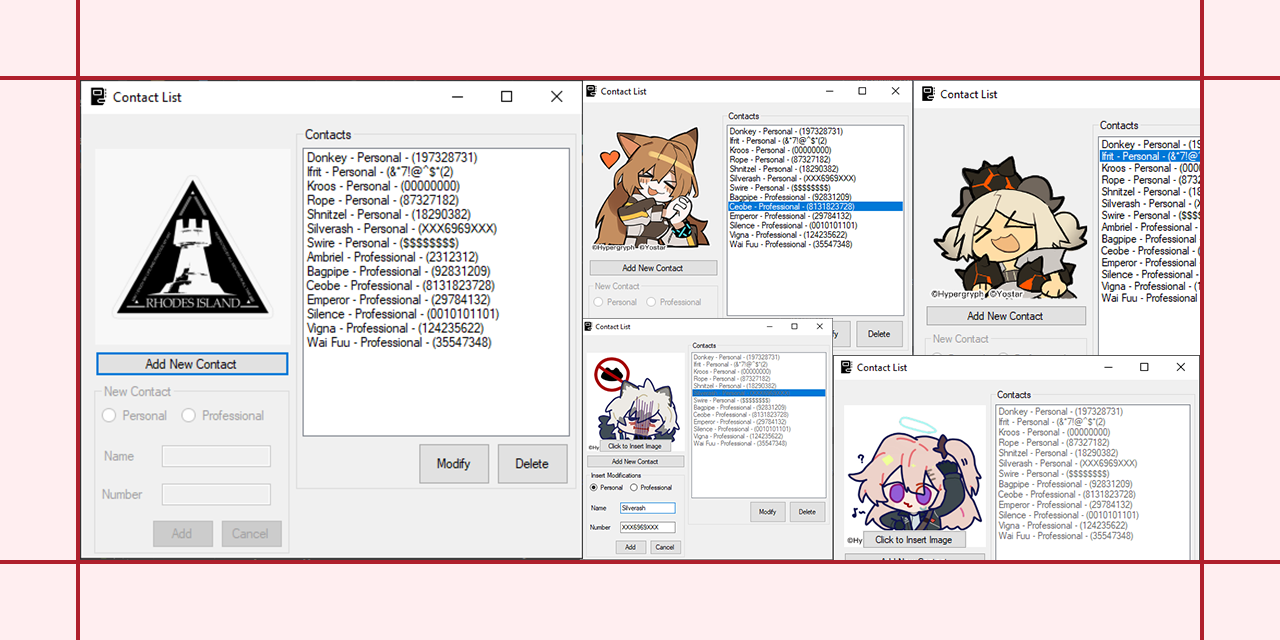Select the Personal radio in the top-middle New Contact section
Image resolution: width=1280 pixels, height=640 pixels.
(x=600, y=302)
